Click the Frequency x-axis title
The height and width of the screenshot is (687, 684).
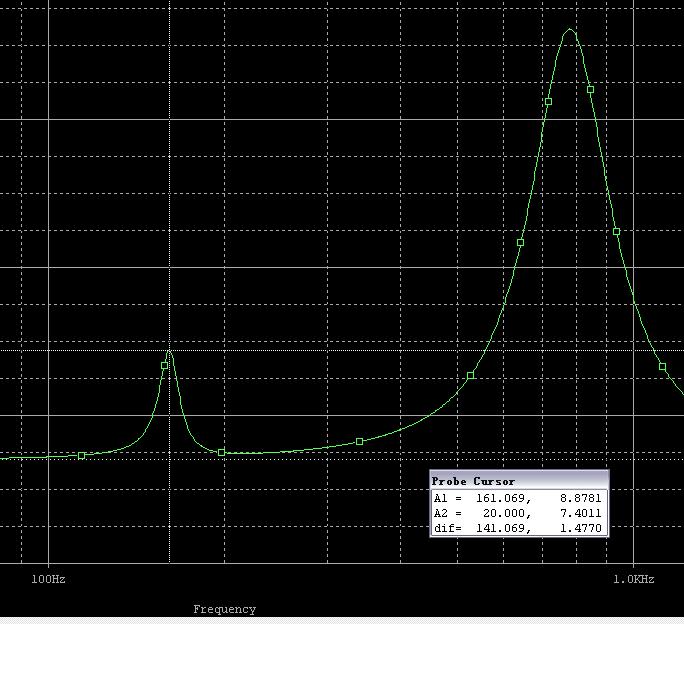[x=224, y=609]
